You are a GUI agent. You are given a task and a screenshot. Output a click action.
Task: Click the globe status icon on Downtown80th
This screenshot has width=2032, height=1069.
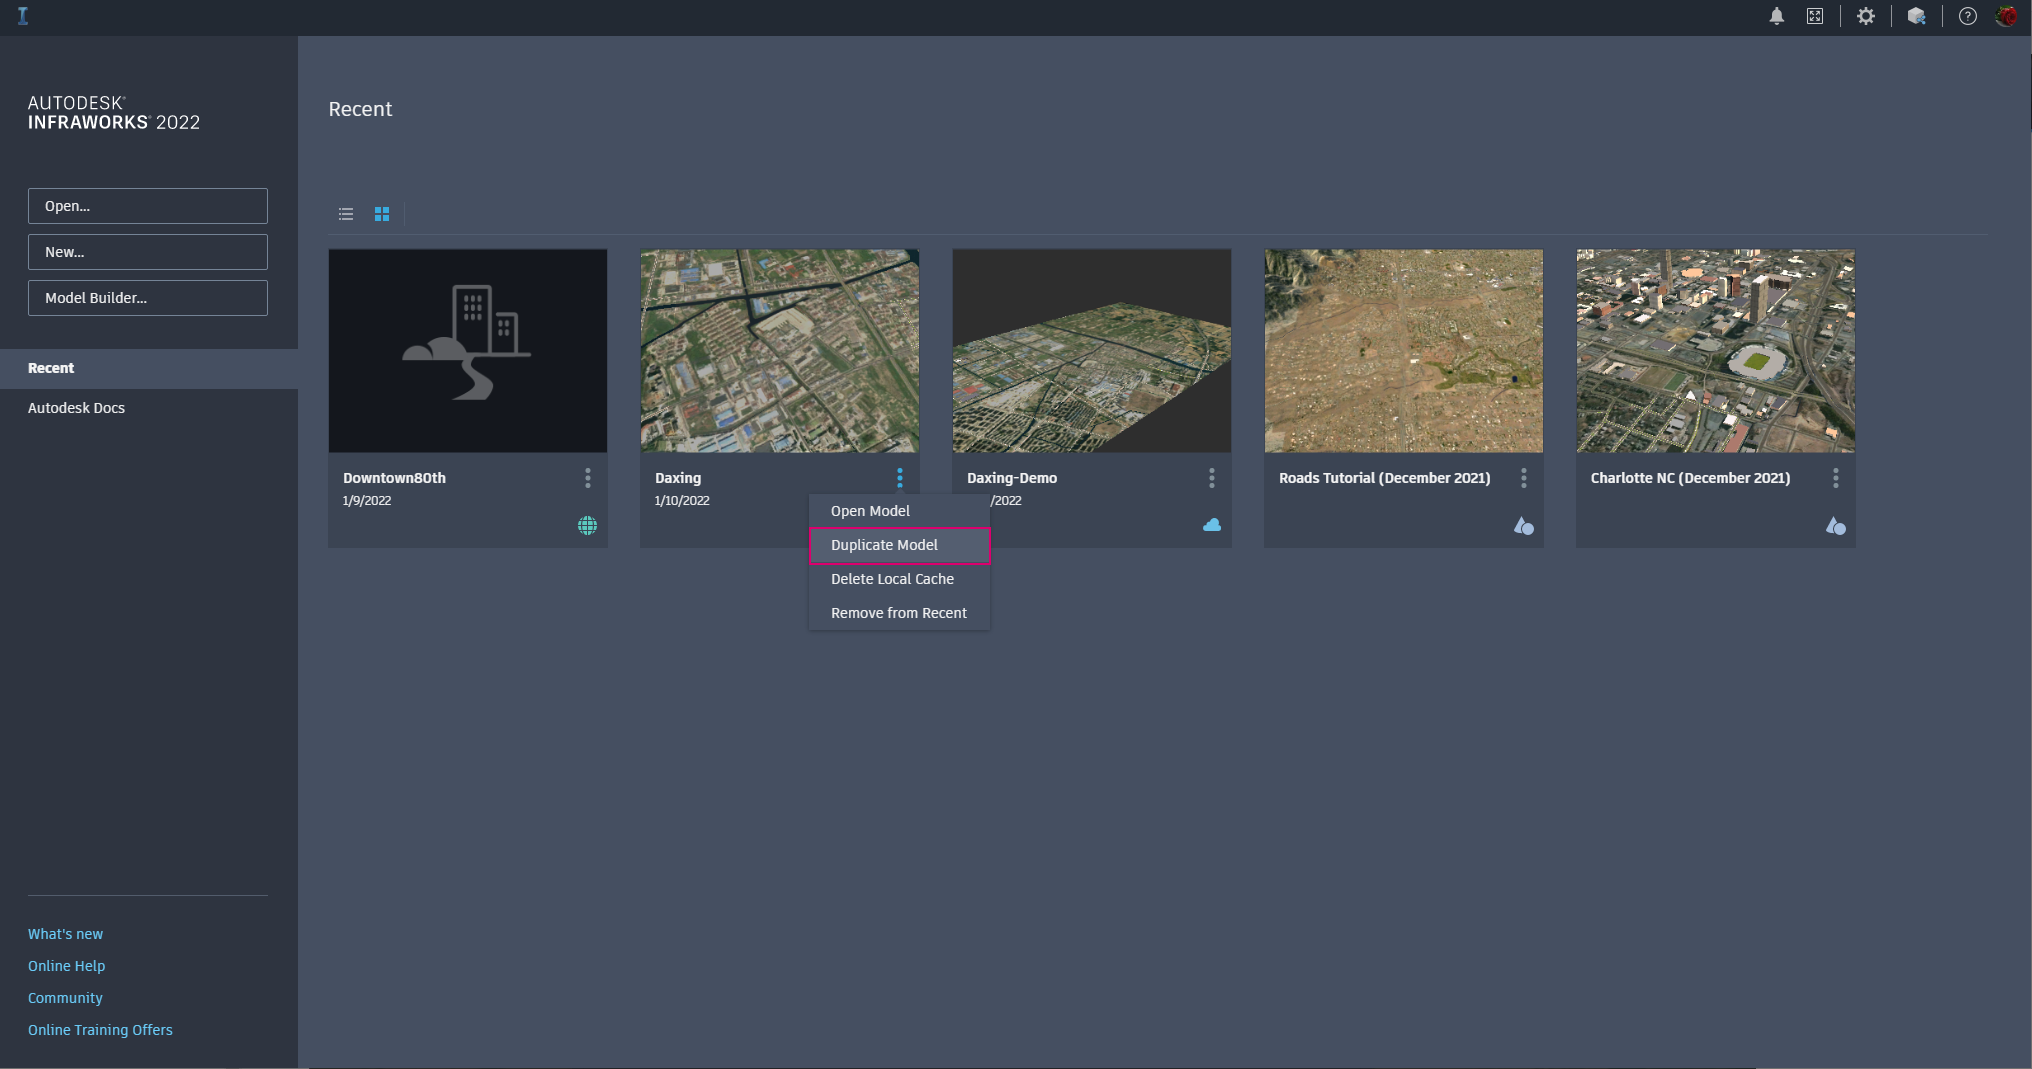tap(587, 526)
